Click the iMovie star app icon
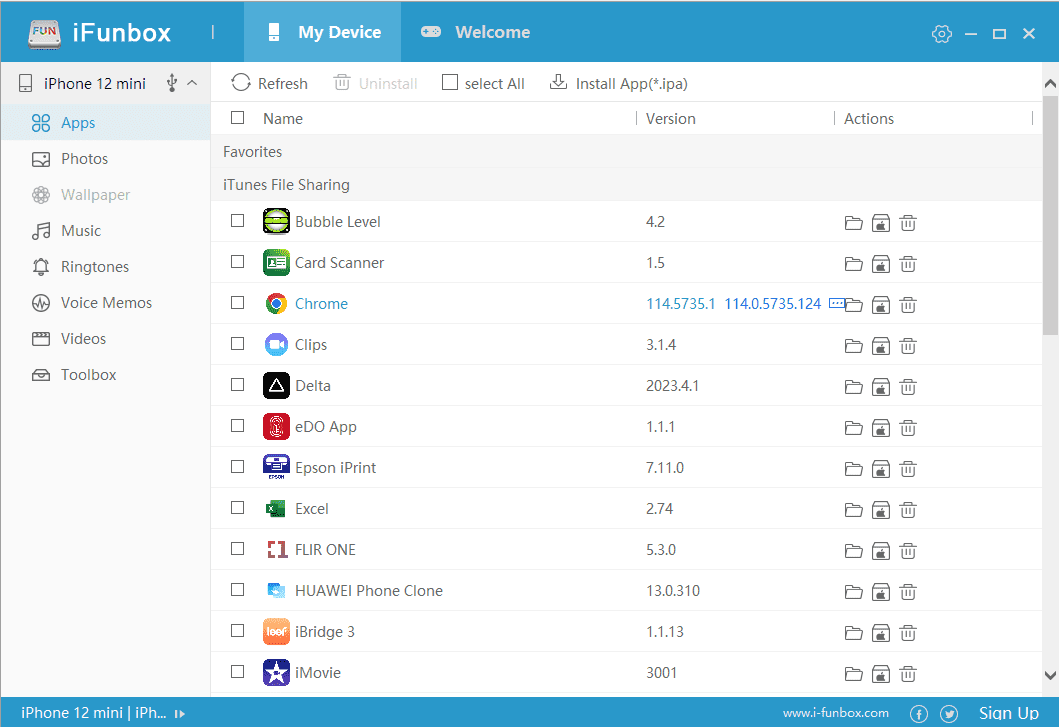1060x728 pixels. pos(276,673)
